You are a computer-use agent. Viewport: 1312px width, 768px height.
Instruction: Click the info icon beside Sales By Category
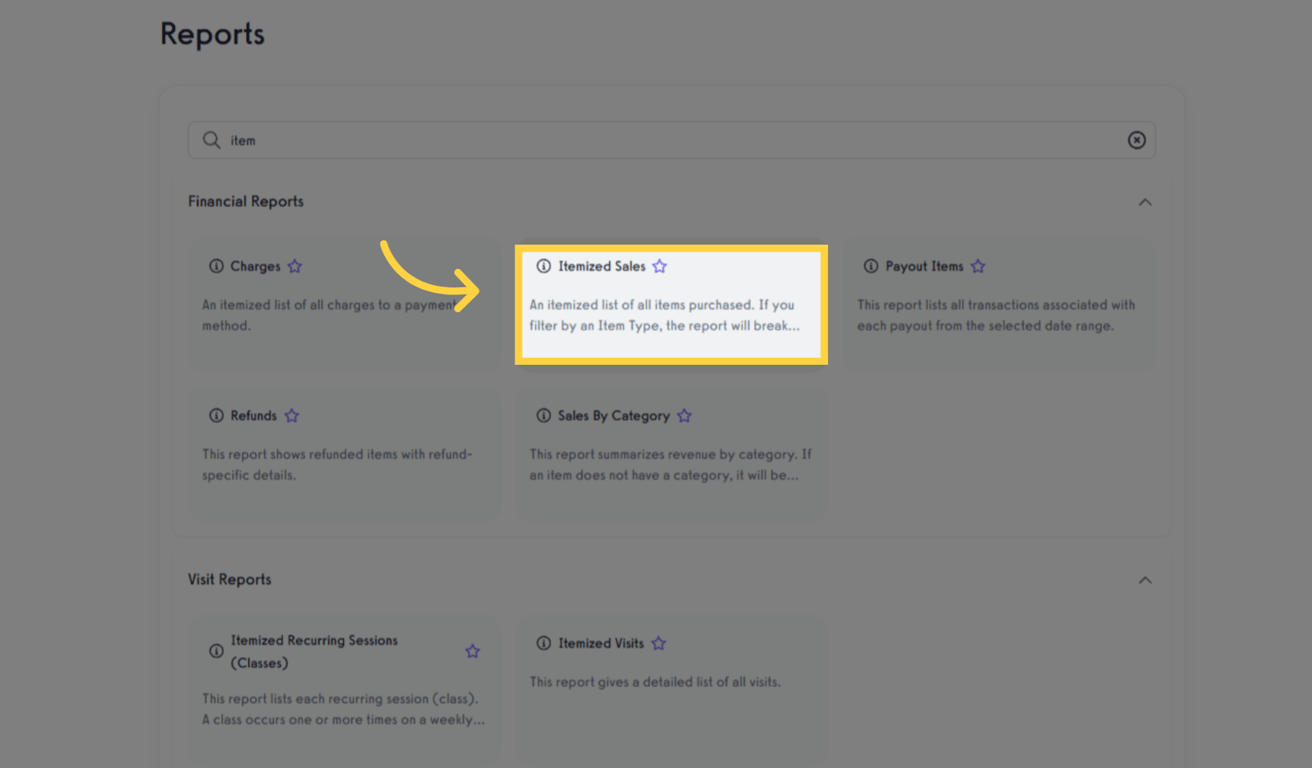[x=543, y=415]
